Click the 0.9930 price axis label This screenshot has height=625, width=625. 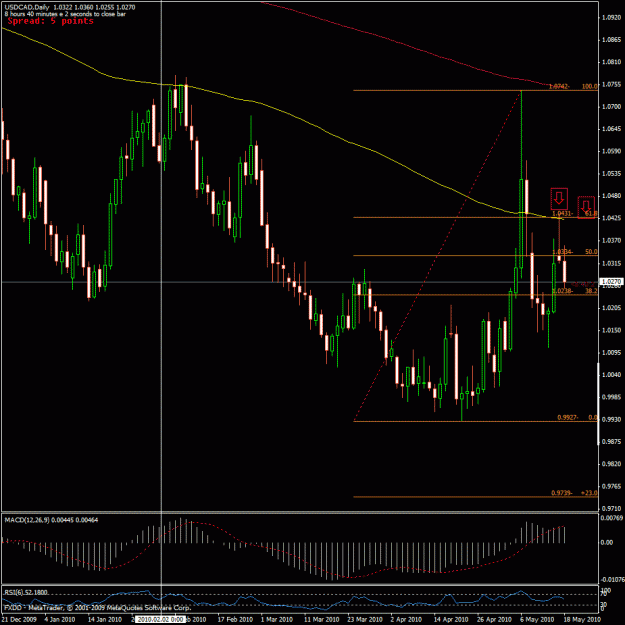(x=612, y=419)
